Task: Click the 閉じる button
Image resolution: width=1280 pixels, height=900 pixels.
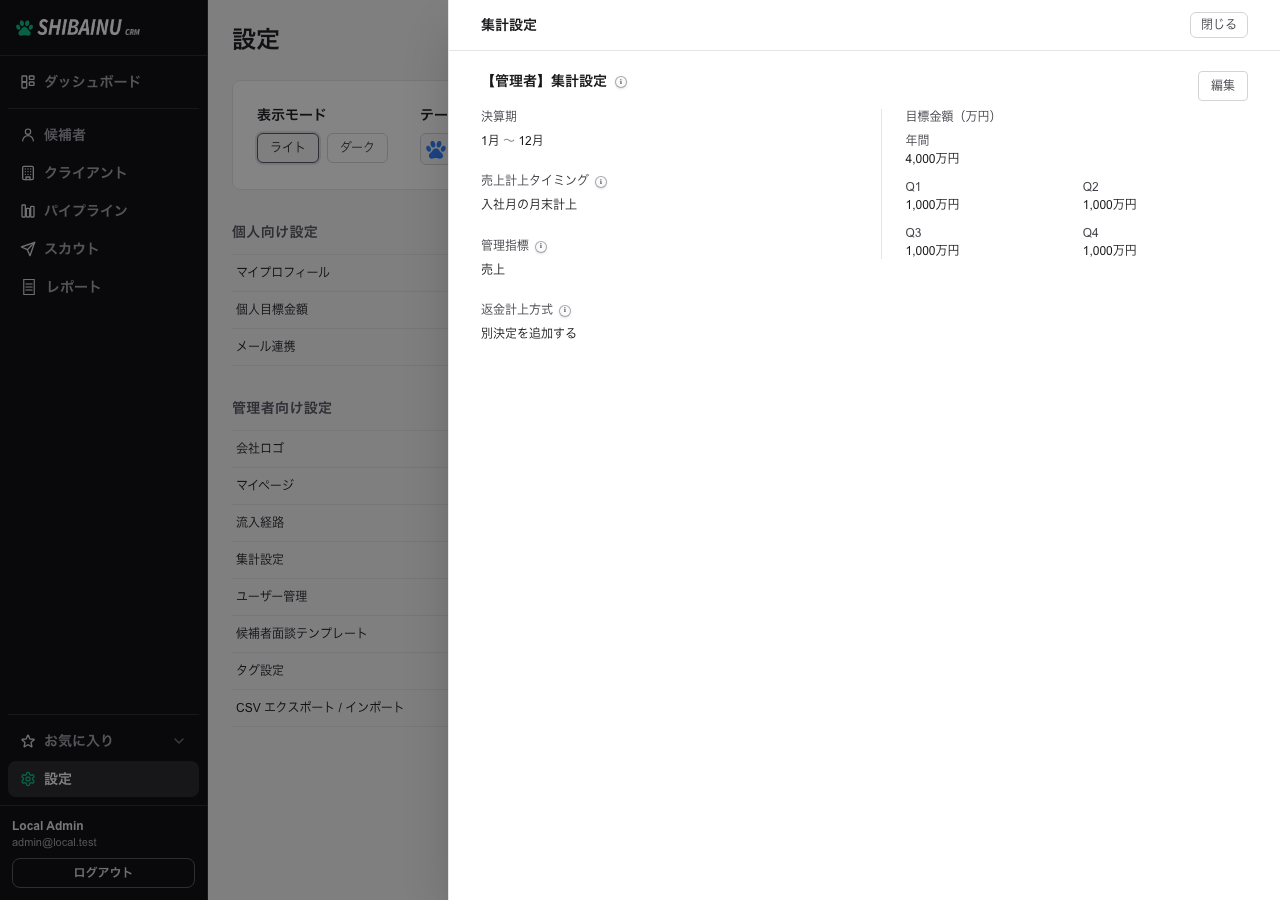Action: point(1219,25)
